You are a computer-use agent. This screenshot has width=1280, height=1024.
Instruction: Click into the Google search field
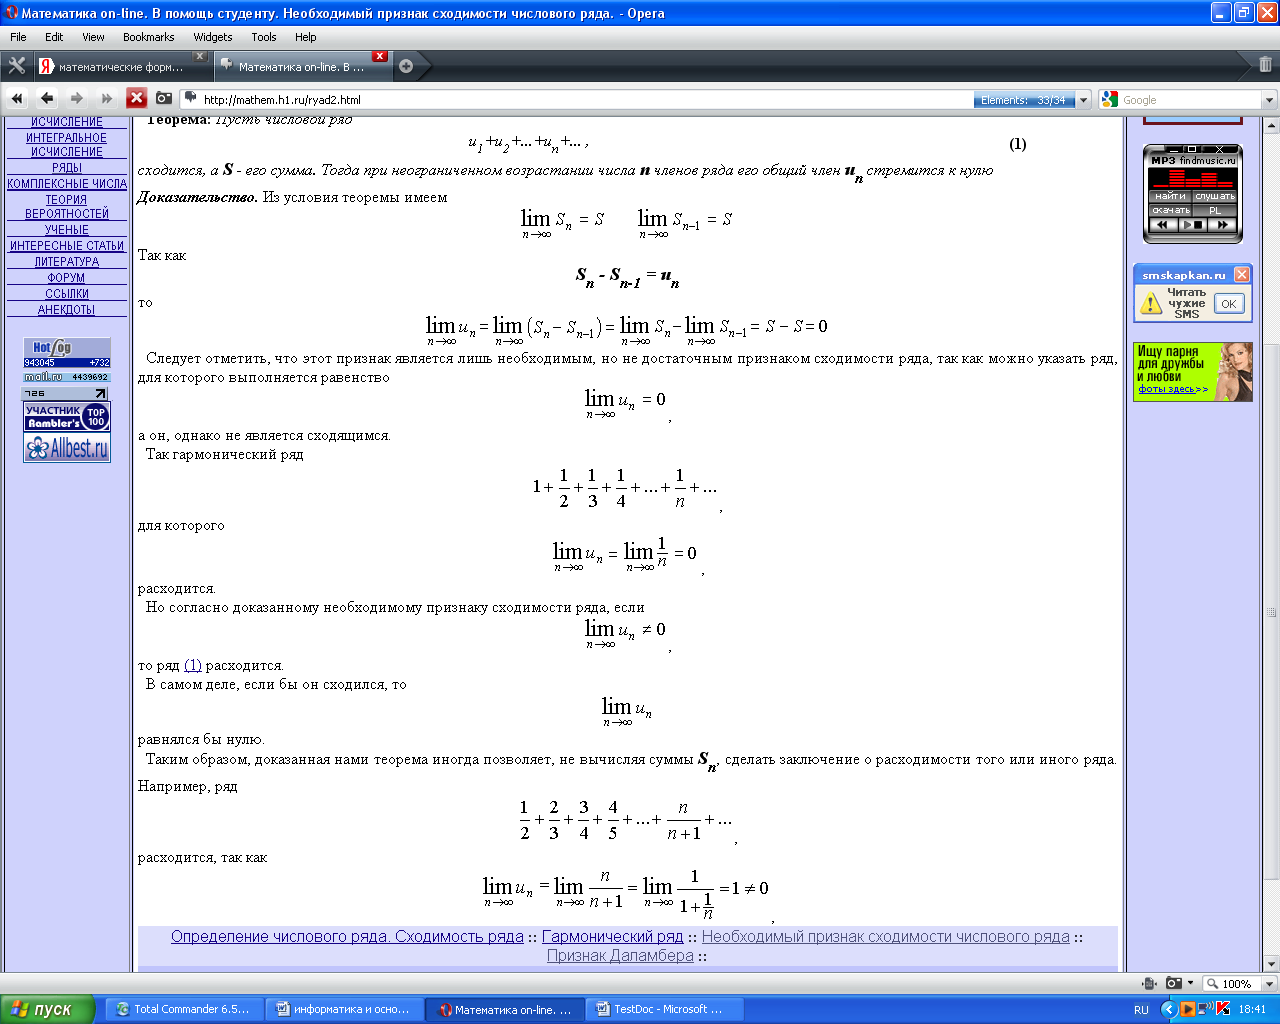tap(1189, 100)
